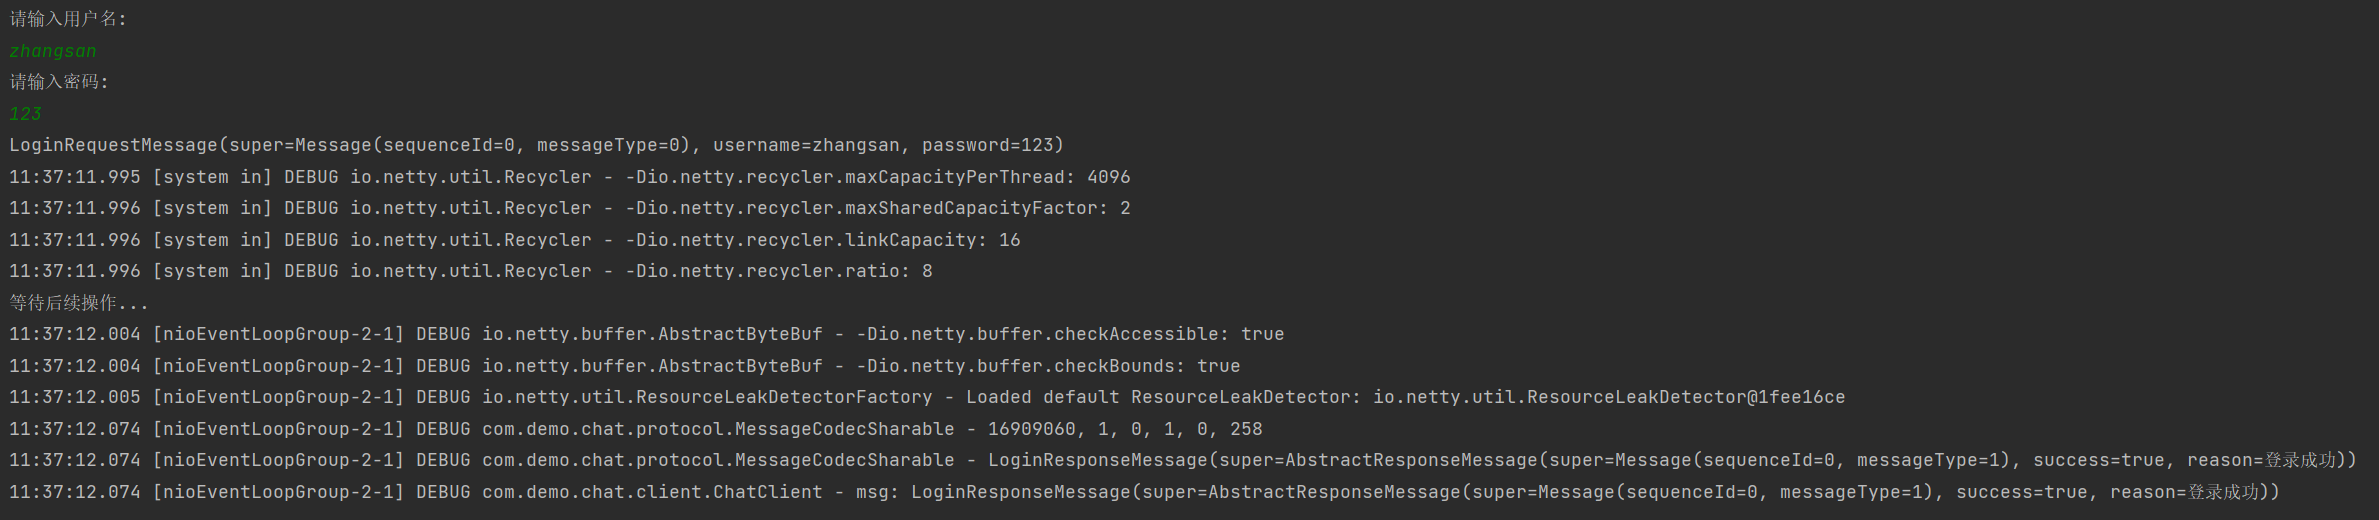Click 'LoginRequestMessage' at the line start
Viewport: 2379px width, 520px height.
113,145
